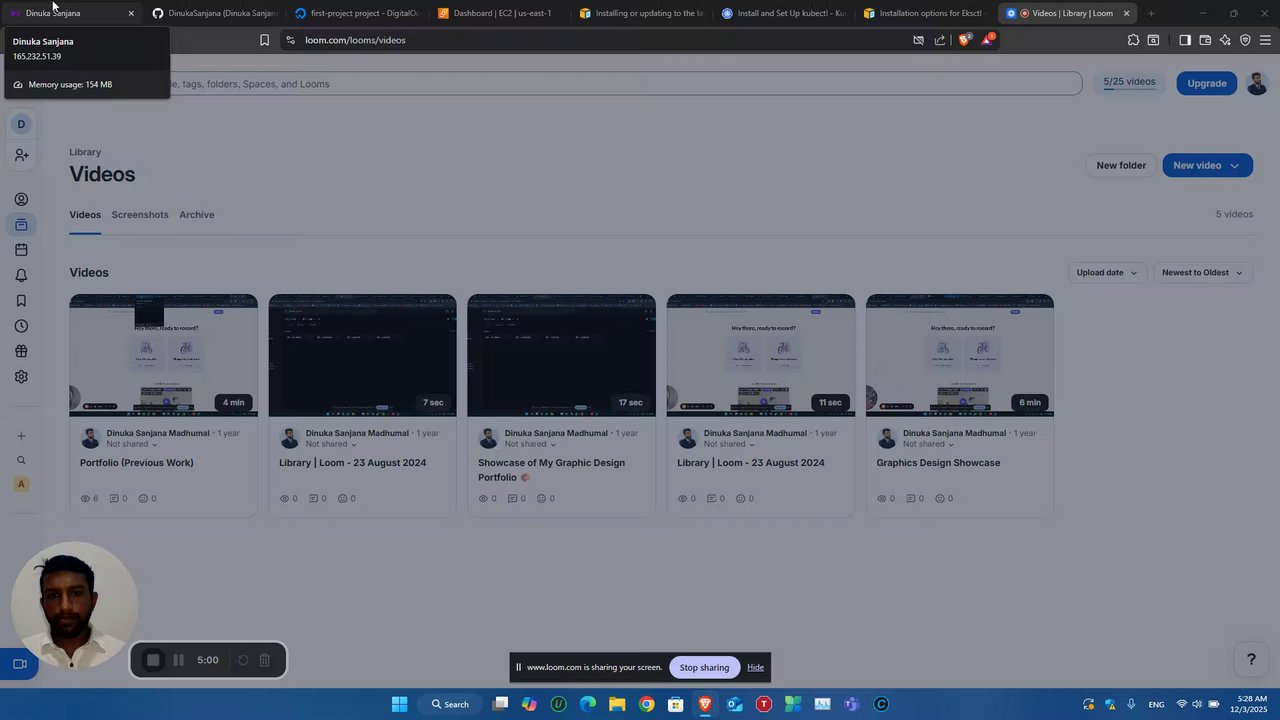1280x720 pixels.
Task: Click the plus add-space icon in sidebar
Action: coord(21,436)
